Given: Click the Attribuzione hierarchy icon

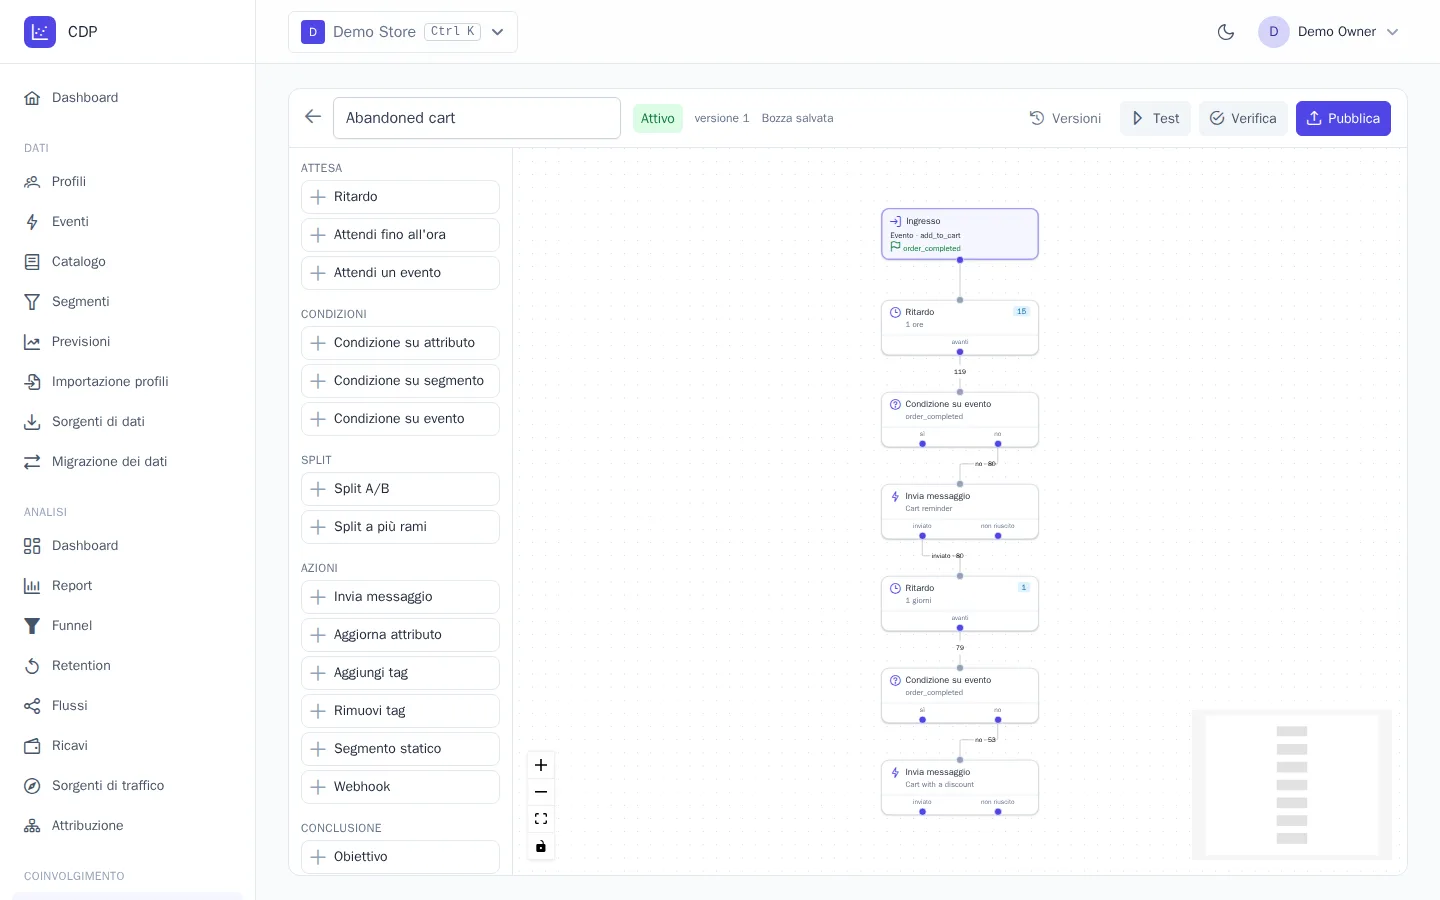Looking at the screenshot, I should point(32,826).
